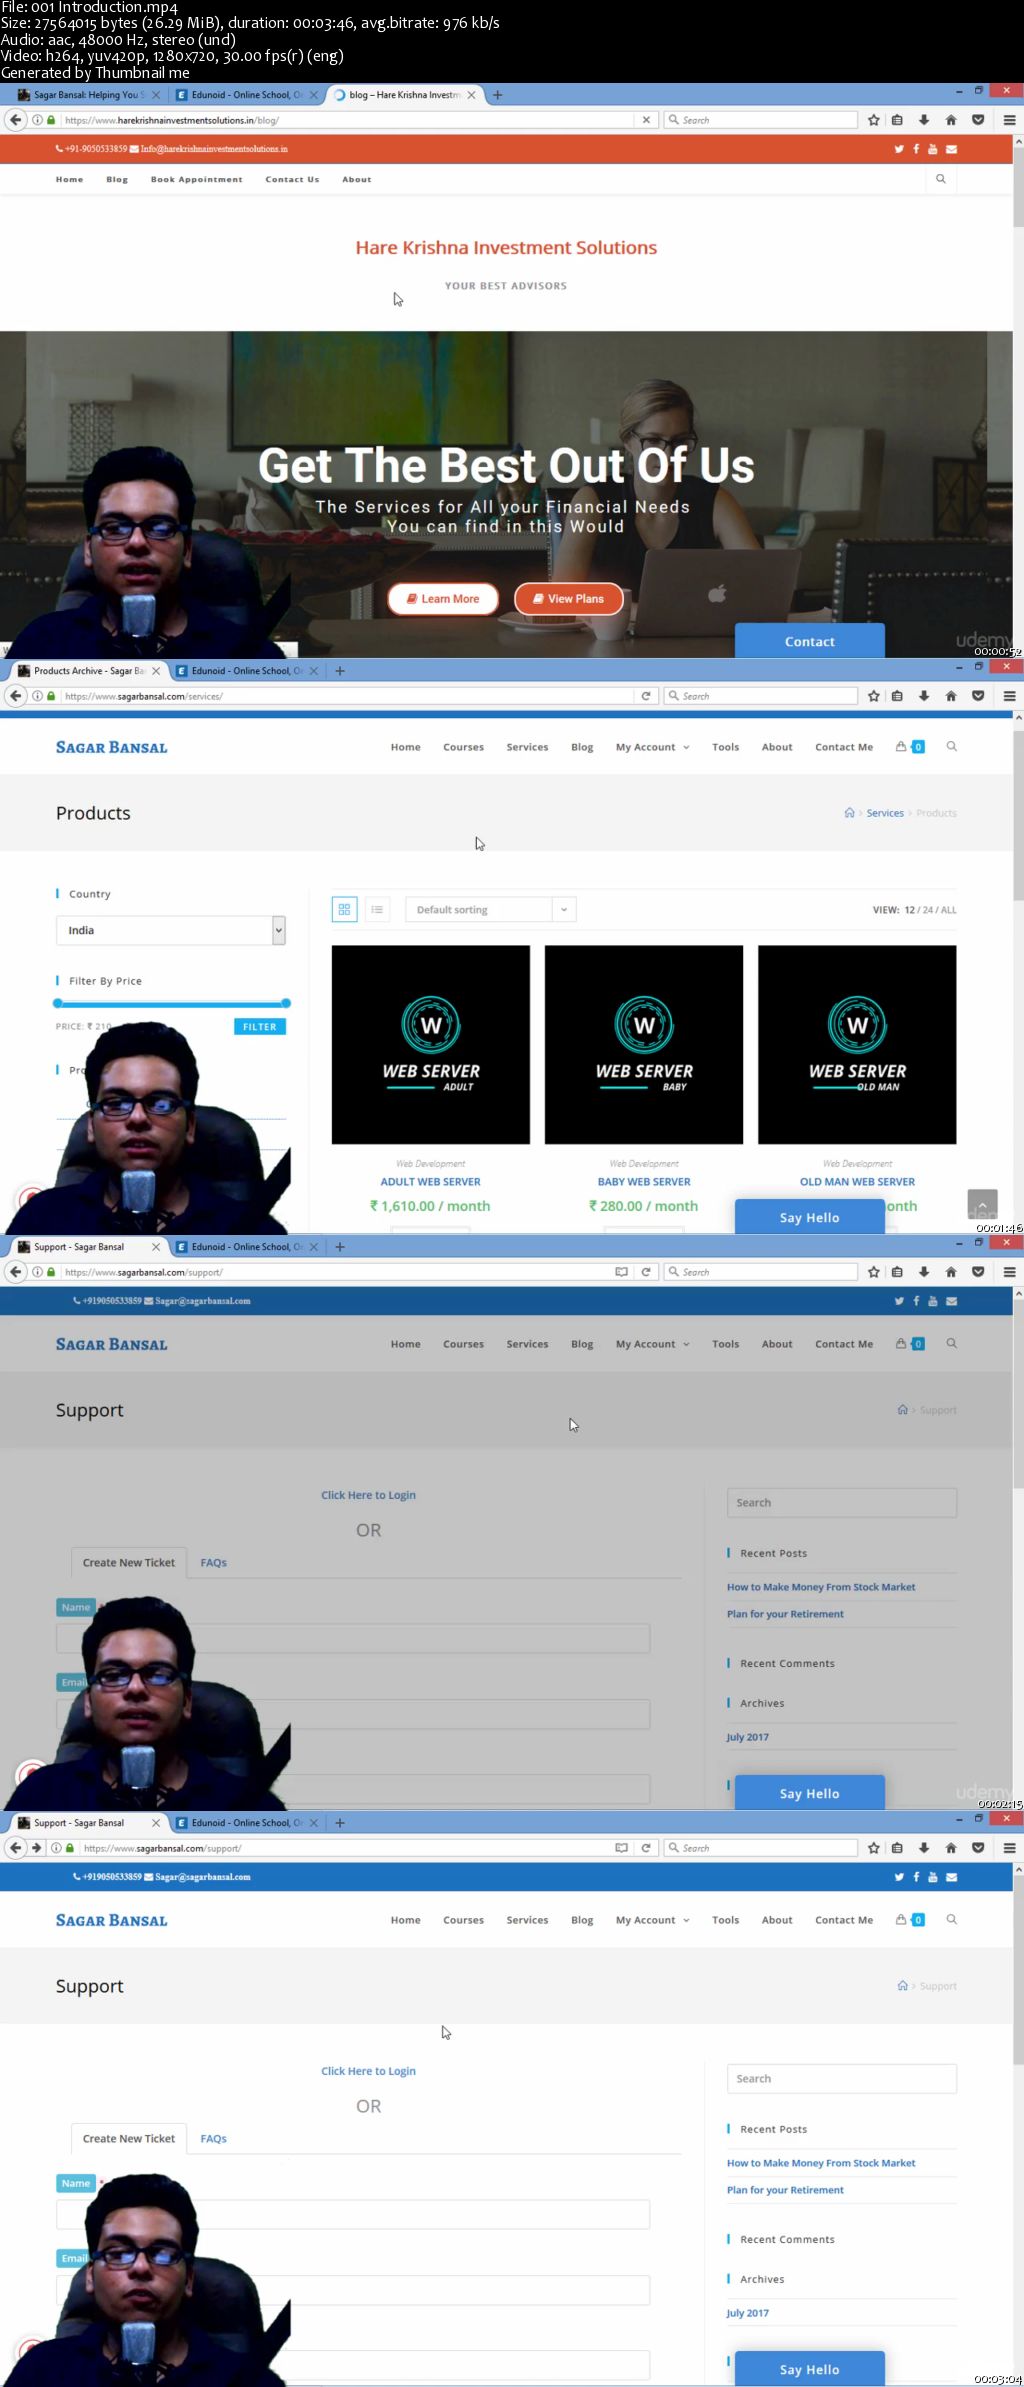Click the magnifier icon in Hare Krishna nav bar
Screen dimensions: 1024x2387
(x=940, y=179)
